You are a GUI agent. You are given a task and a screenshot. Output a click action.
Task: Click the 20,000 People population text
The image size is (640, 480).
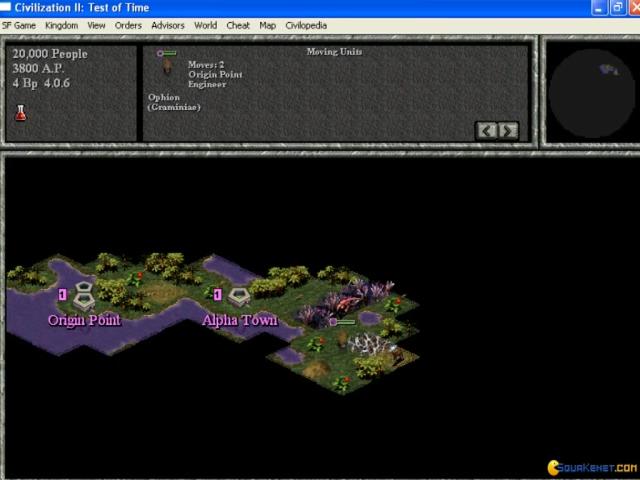(50, 54)
